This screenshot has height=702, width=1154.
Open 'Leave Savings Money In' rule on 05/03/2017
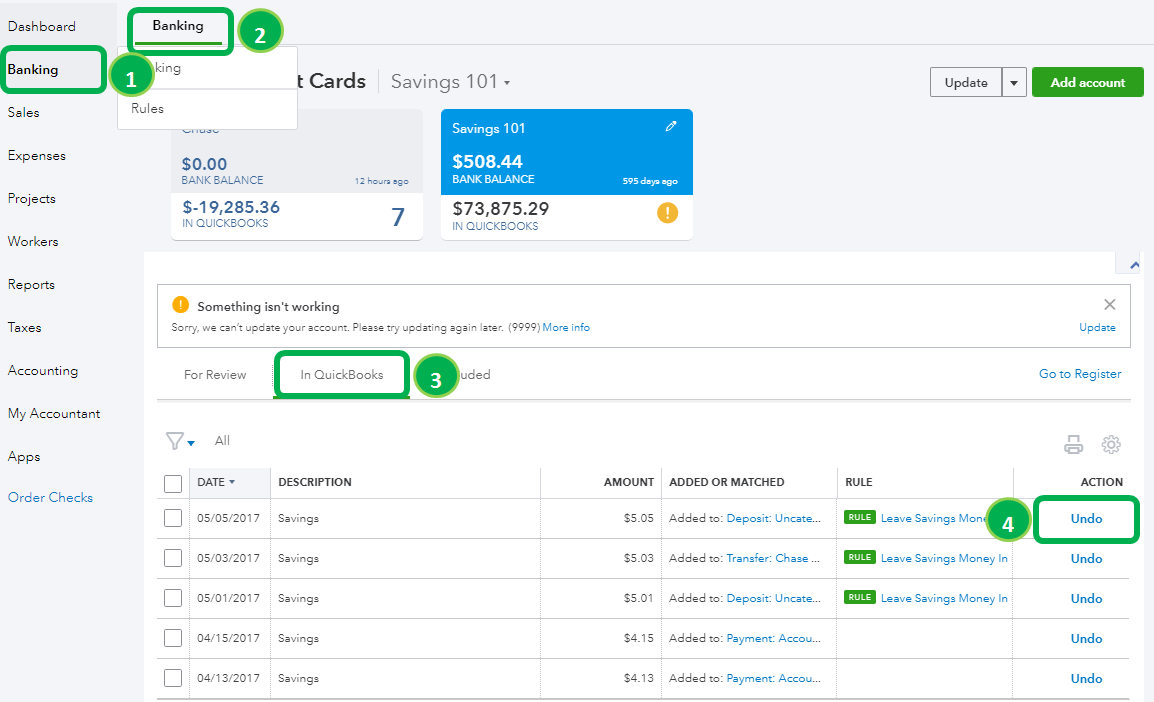coord(944,559)
